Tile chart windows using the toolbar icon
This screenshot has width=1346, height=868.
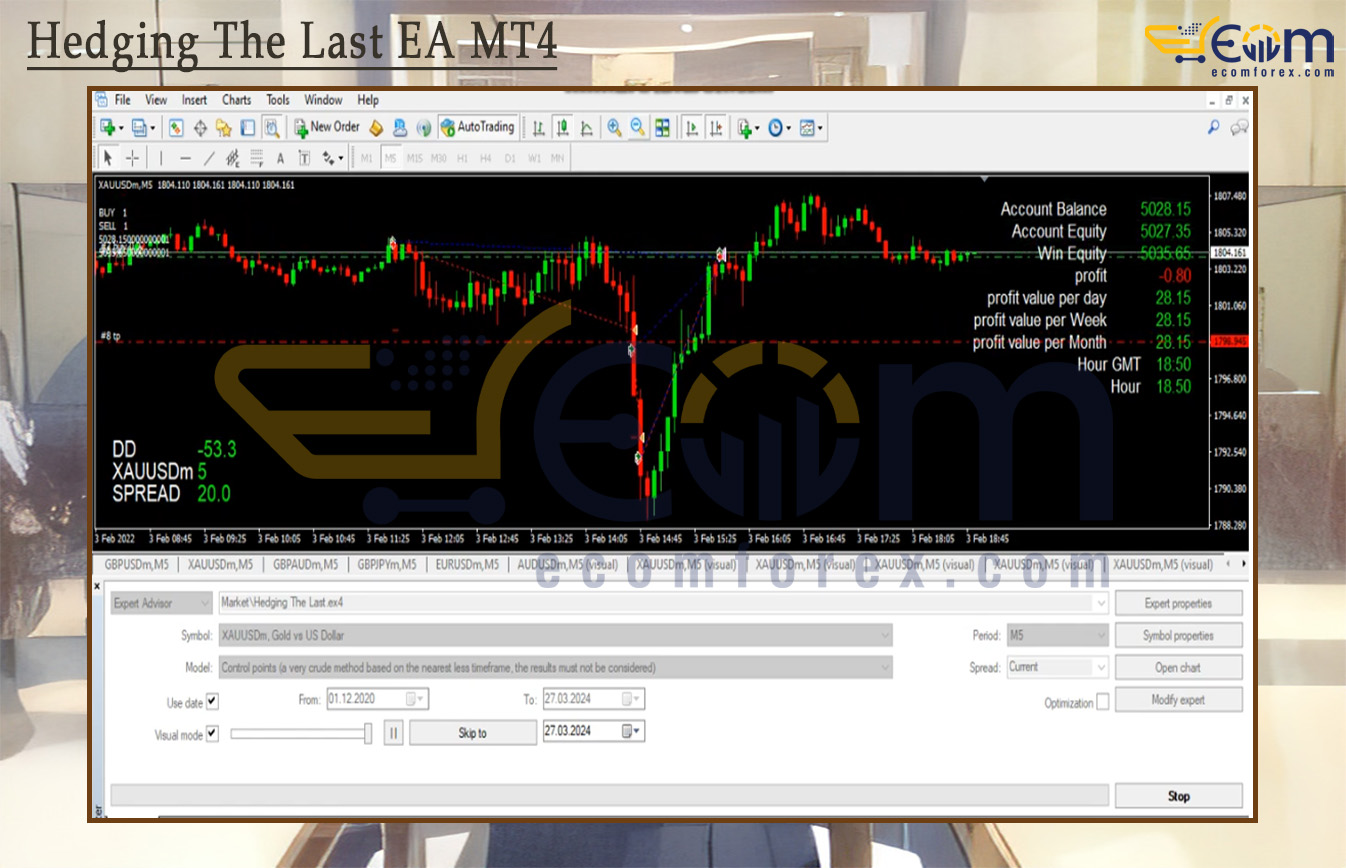pos(661,127)
